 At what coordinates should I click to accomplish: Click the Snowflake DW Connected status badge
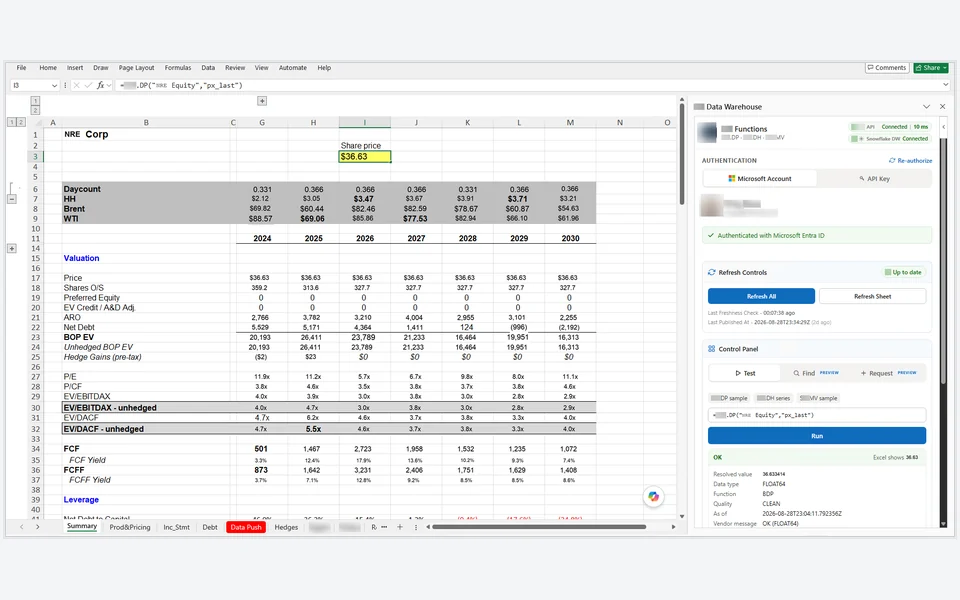click(x=890, y=139)
